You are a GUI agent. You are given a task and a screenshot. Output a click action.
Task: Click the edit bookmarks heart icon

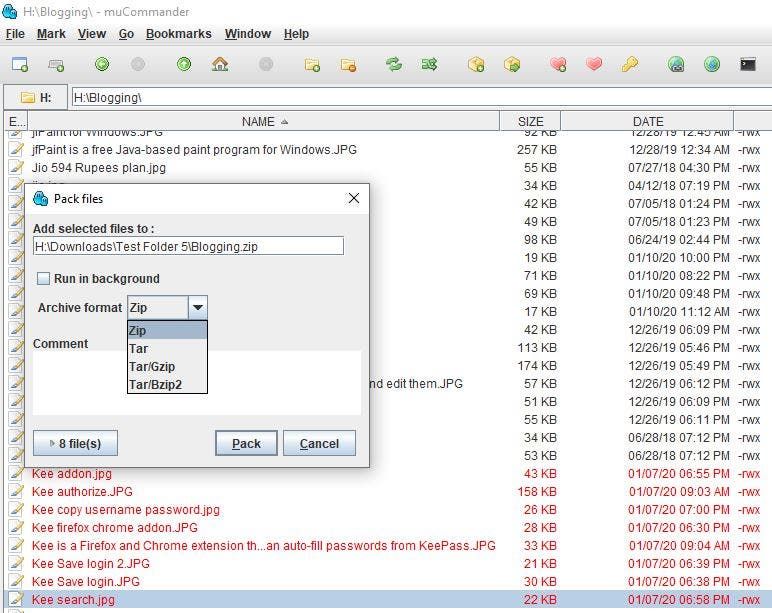(594, 65)
